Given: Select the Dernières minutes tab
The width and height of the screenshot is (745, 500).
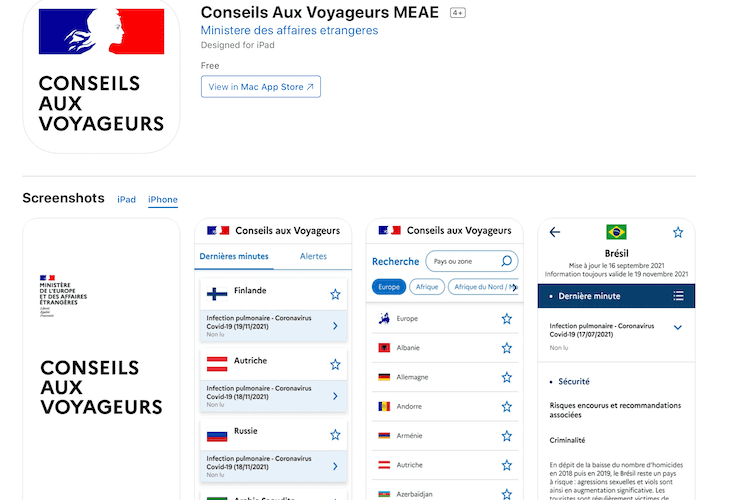Looking at the screenshot, I should point(234,256).
